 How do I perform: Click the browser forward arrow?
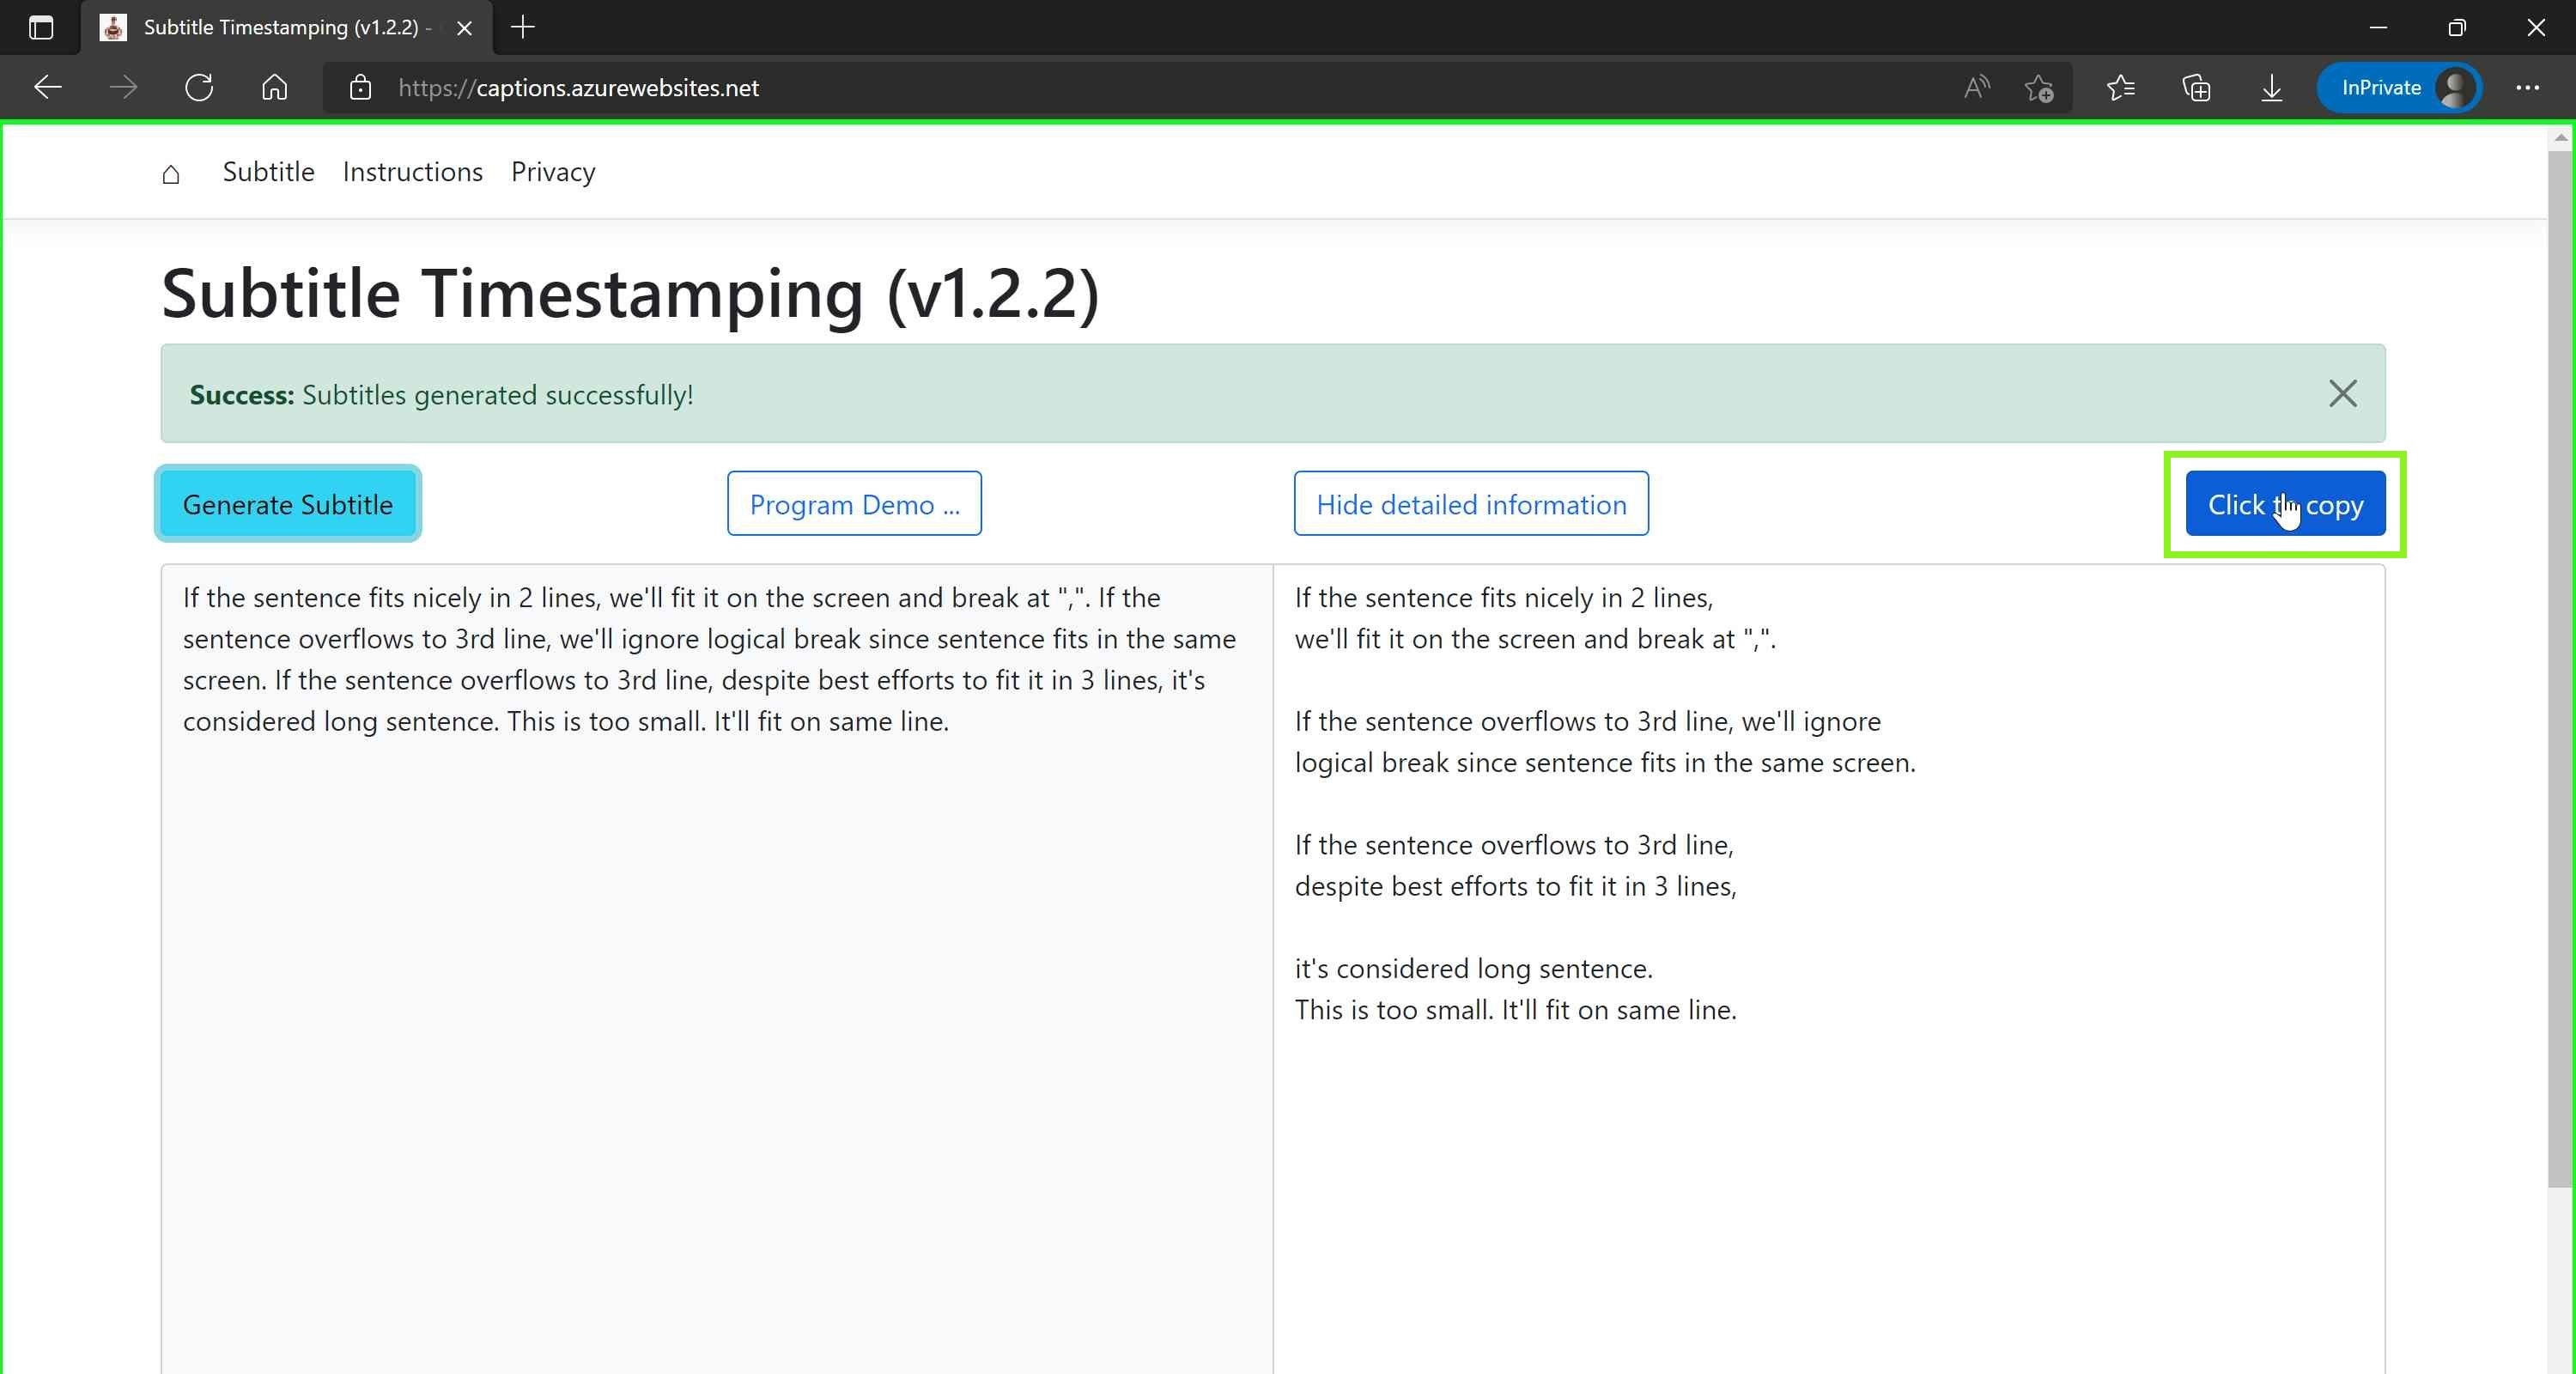tap(123, 88)
